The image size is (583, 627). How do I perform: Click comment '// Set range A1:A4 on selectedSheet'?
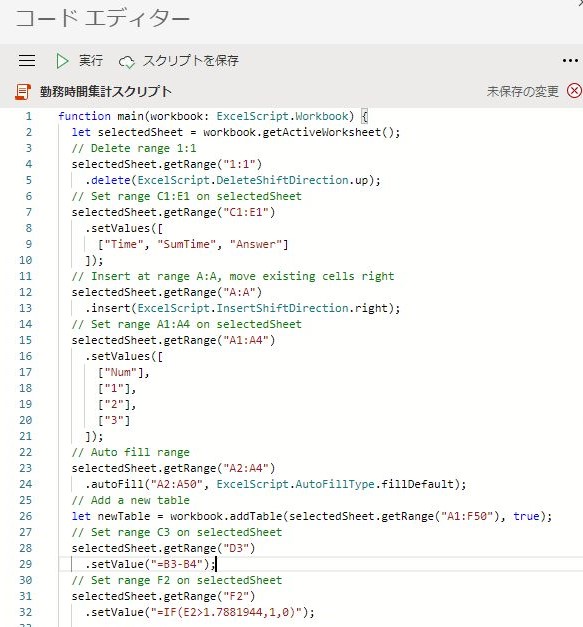[187, 324]
